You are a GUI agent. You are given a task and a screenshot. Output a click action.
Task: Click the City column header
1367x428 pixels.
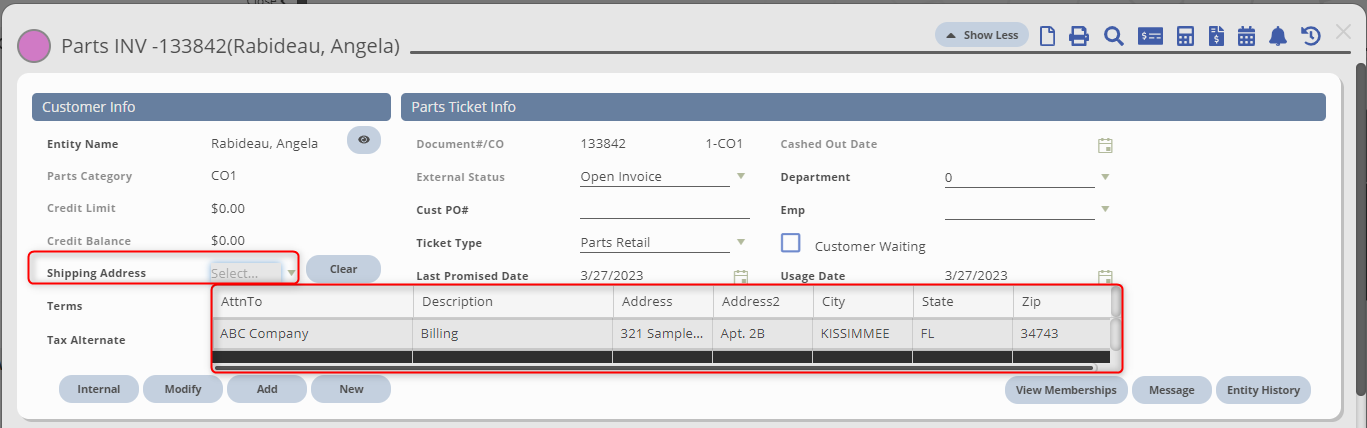tap(863, 301)
